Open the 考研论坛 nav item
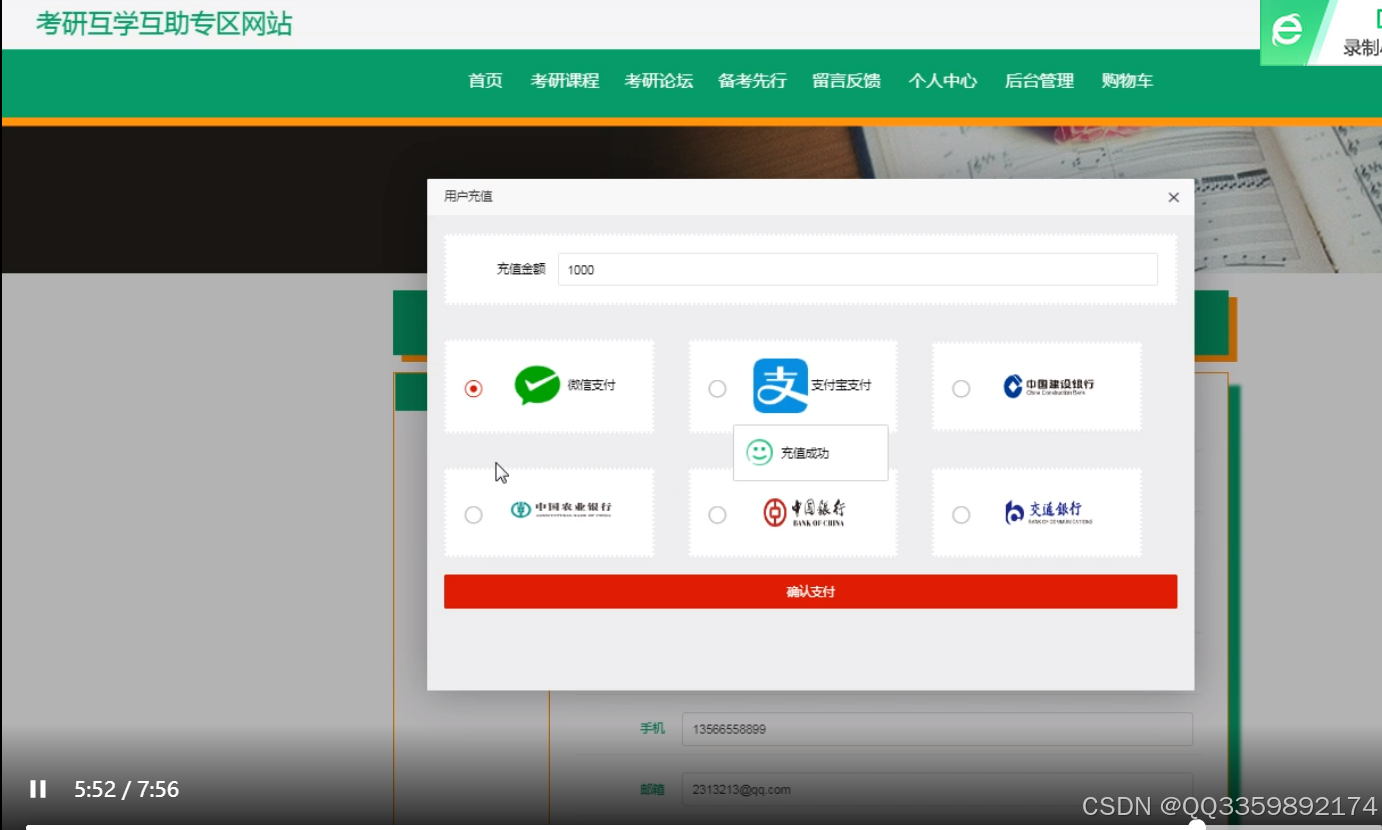 [x=659, y=81]
